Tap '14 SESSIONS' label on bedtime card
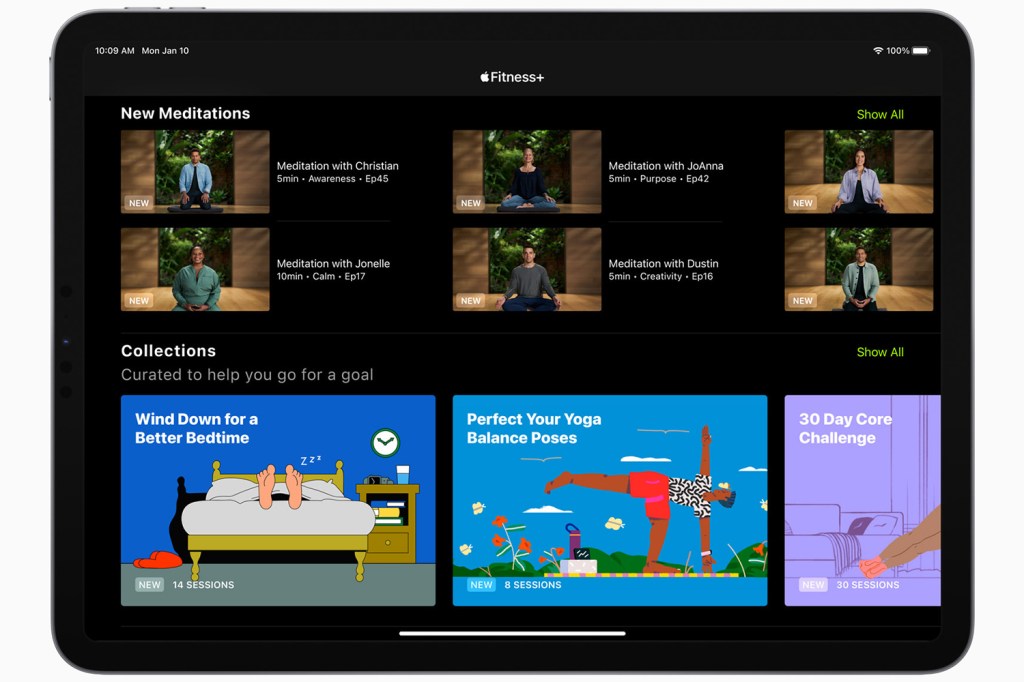The image size is (1024, 682). pos(203,585)
